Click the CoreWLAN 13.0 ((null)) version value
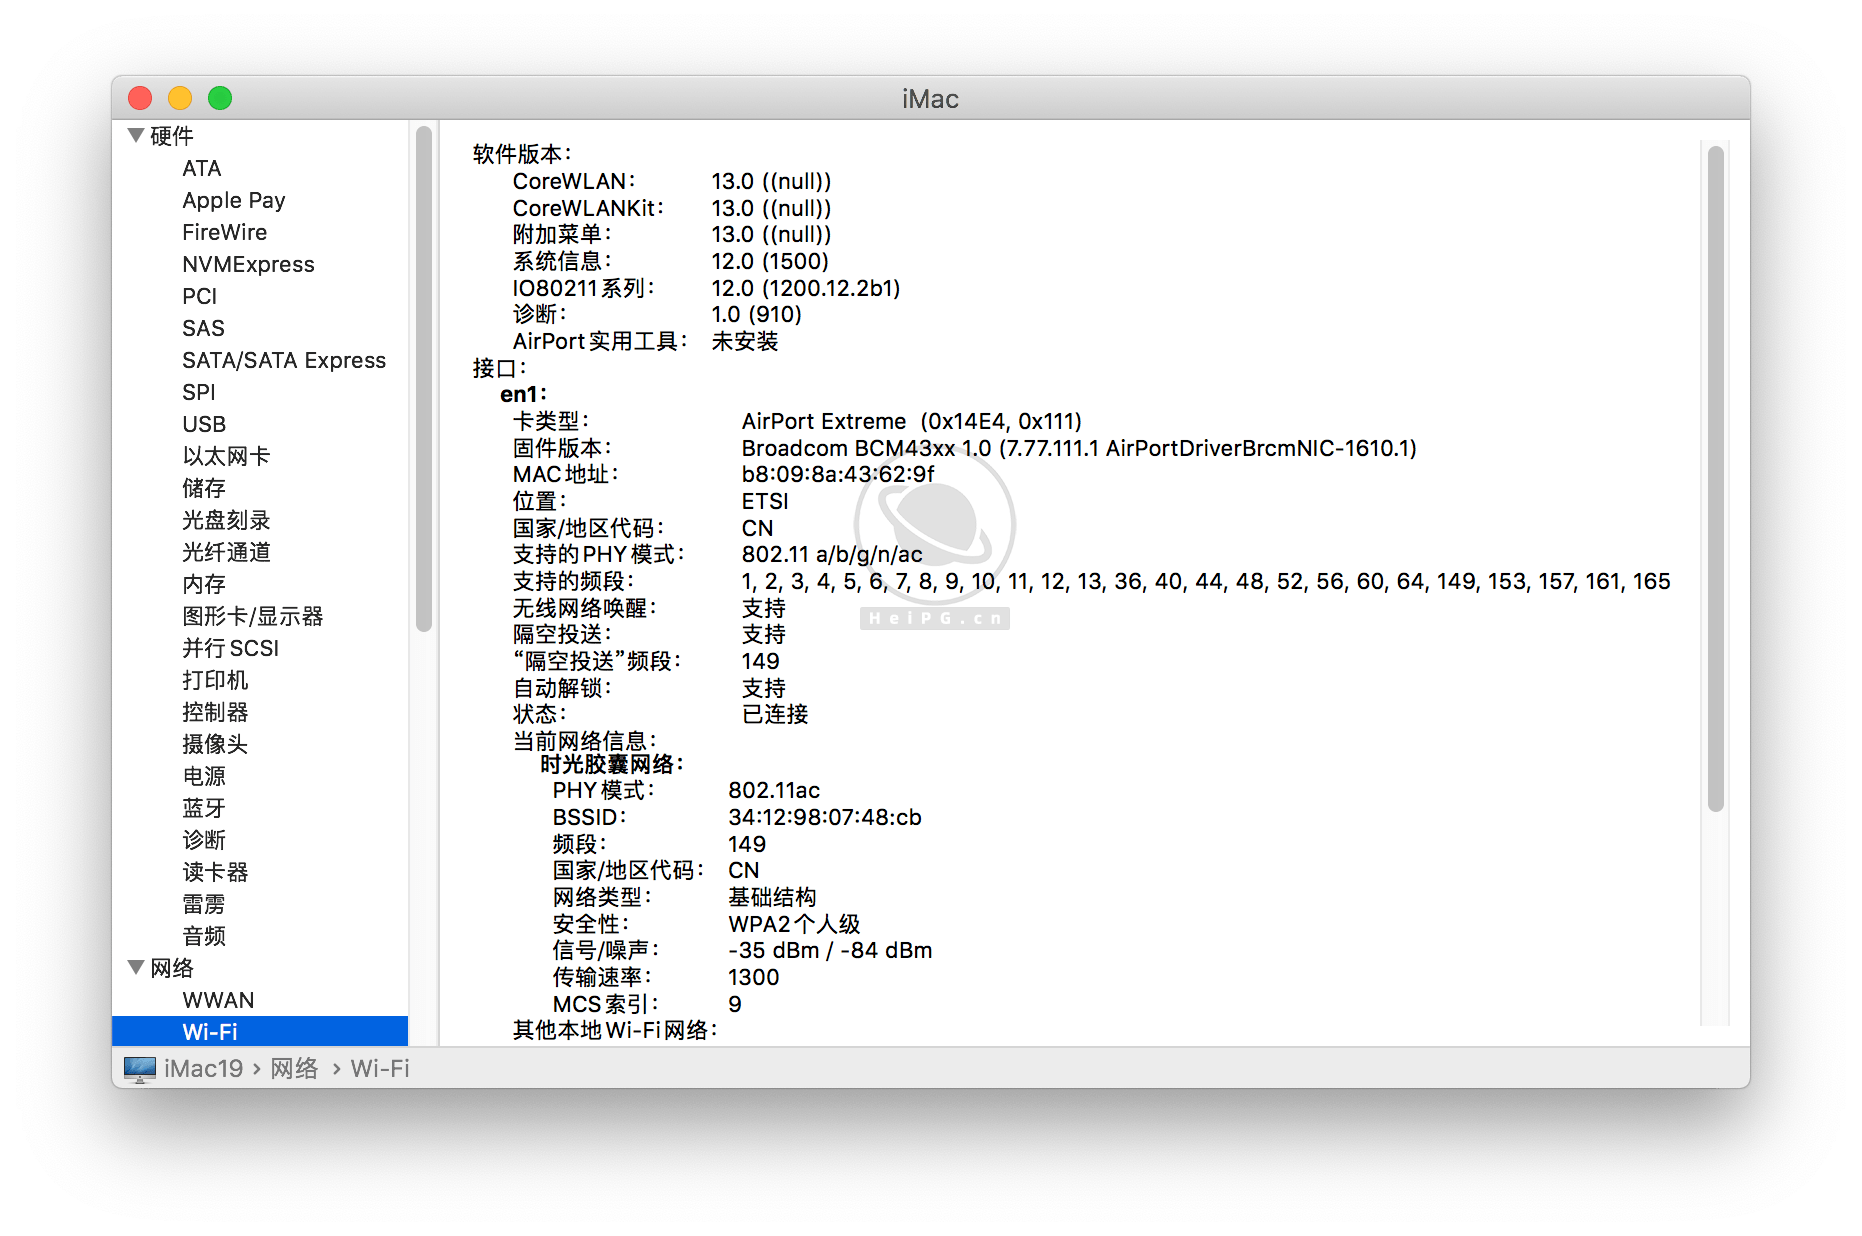The width and height of the screenshot is (1862, 1236). click(x=771, y=181)
